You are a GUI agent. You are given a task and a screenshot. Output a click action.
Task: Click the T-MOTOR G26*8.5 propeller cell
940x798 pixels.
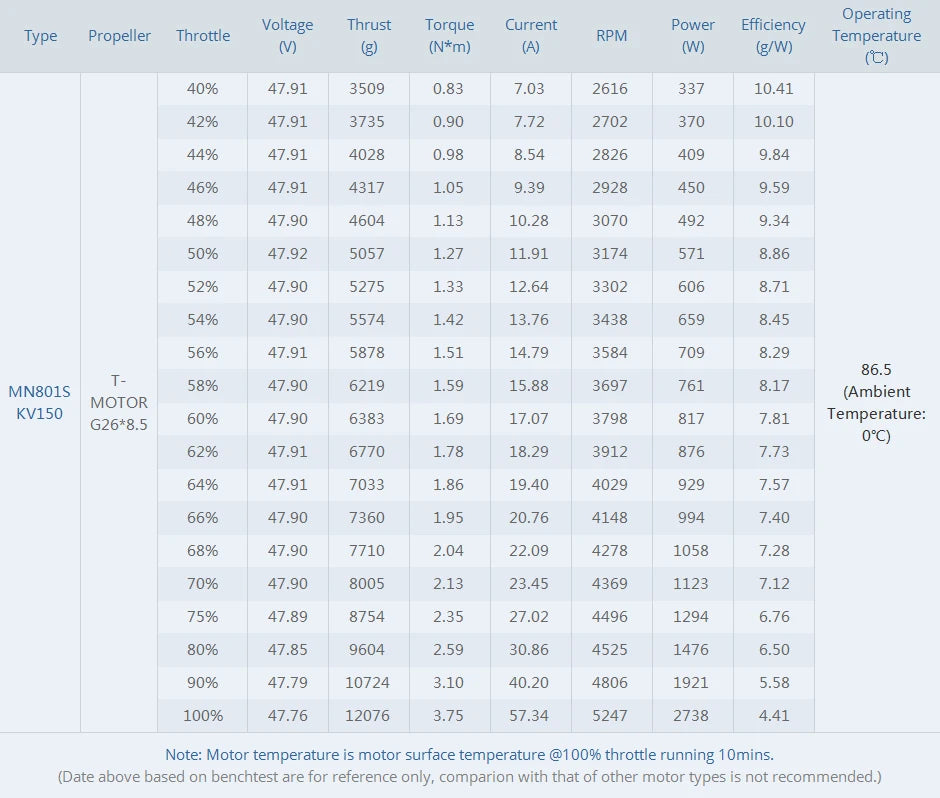pos(119,402)
